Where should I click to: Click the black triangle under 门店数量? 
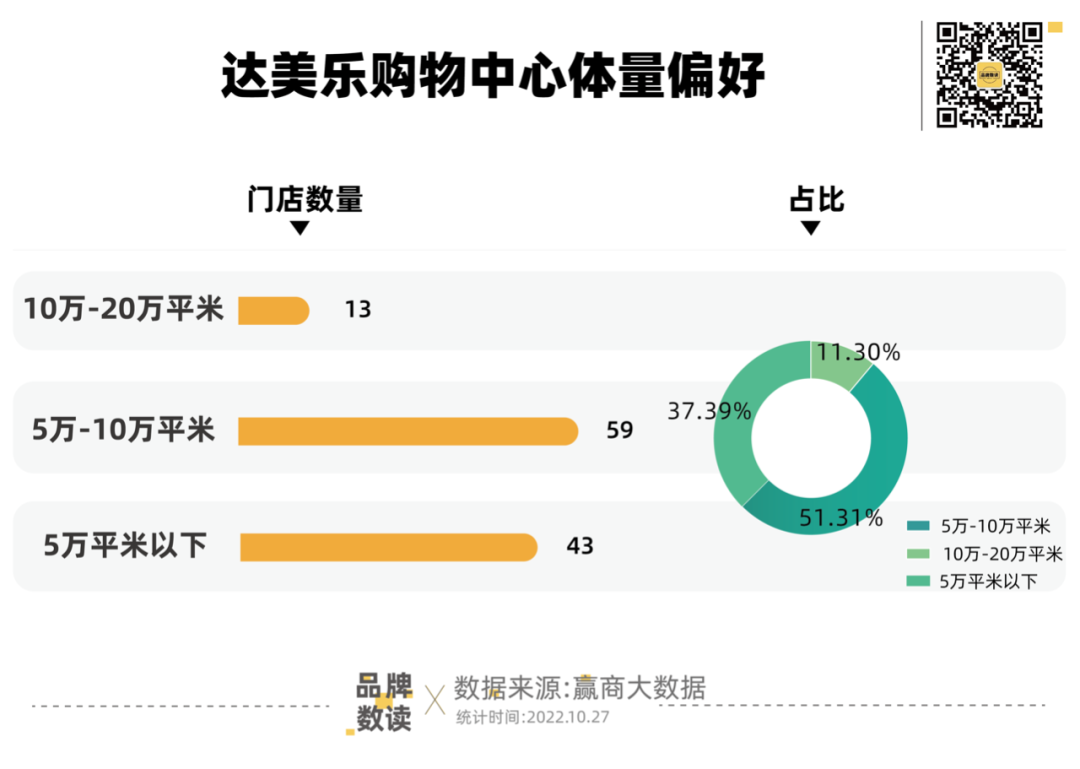299,228
